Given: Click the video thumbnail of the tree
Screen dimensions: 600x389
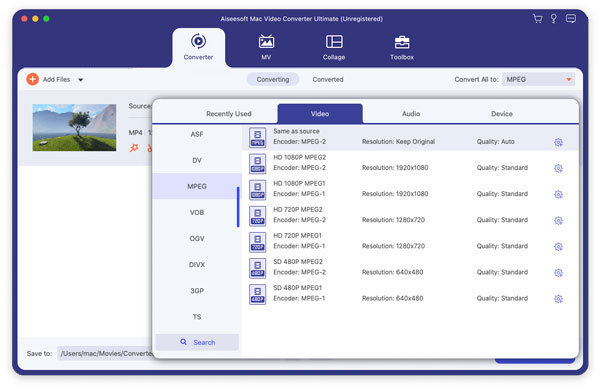Looking at the screenshot, I should 74,127.
